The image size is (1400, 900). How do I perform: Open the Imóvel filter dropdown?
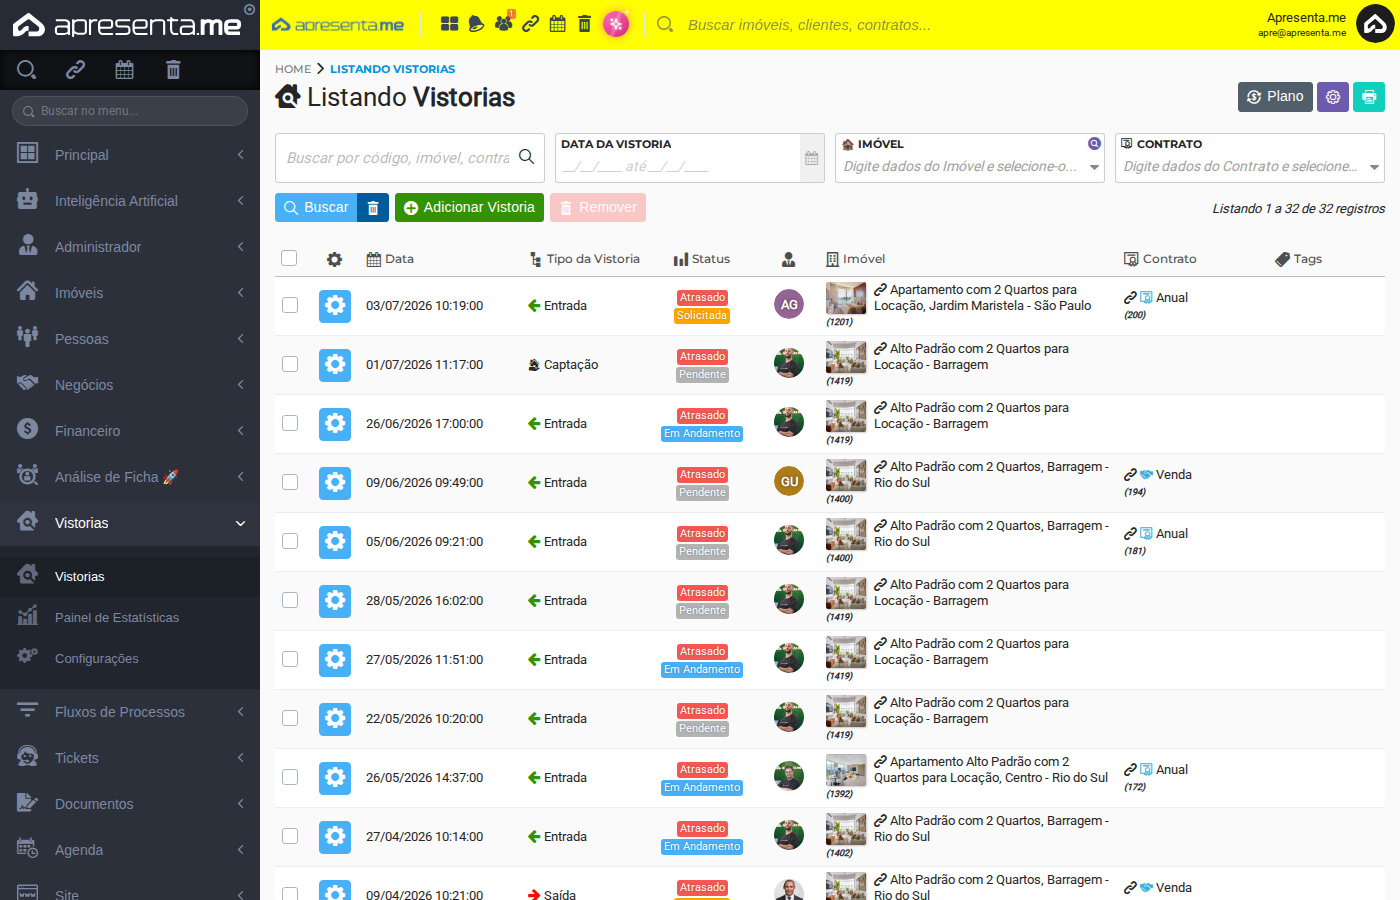[970, 166]
